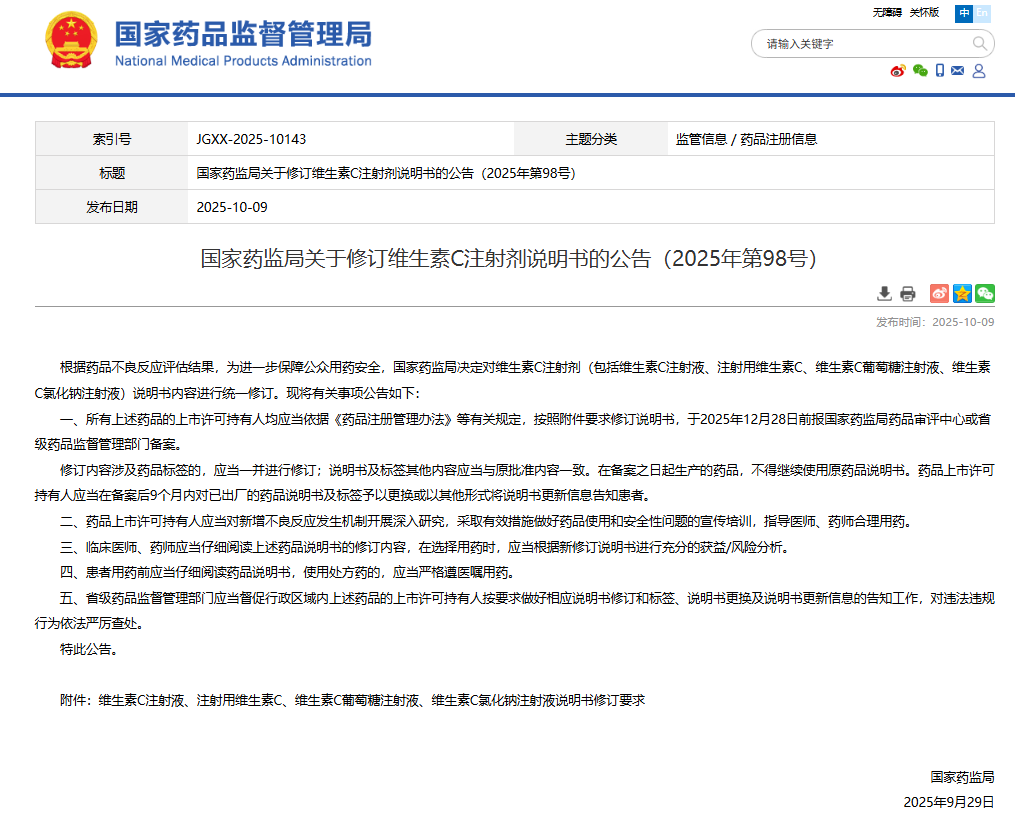Viewport: 1015px width, 823px height.
Task: Click the email envelope icon
Action: pyautogui.click(x=958, y=71)
